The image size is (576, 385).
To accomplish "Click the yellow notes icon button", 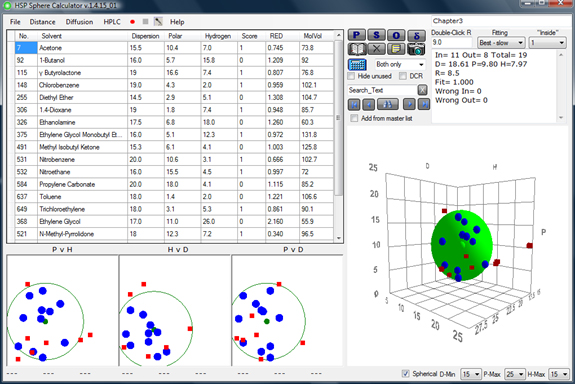I will coord(396,48).
